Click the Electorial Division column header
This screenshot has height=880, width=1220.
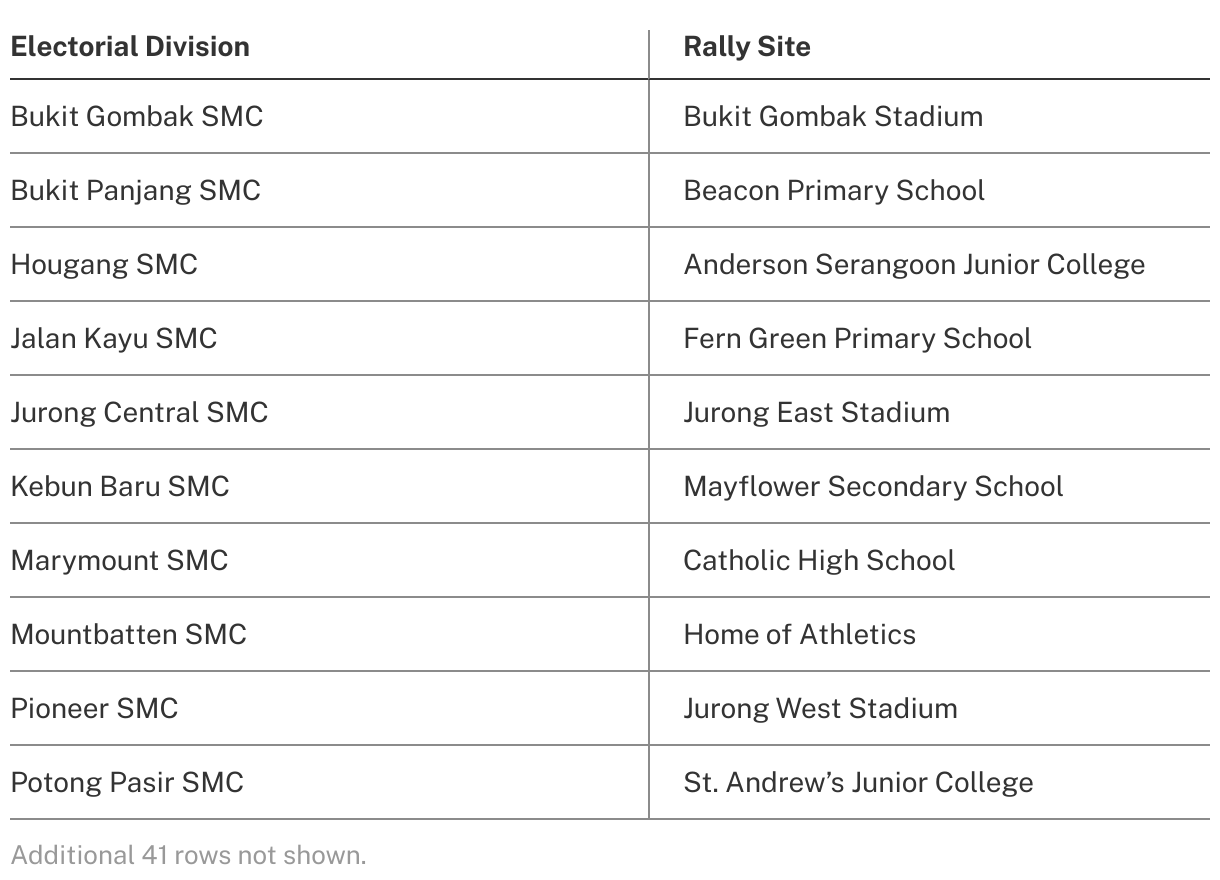(130, 47)
